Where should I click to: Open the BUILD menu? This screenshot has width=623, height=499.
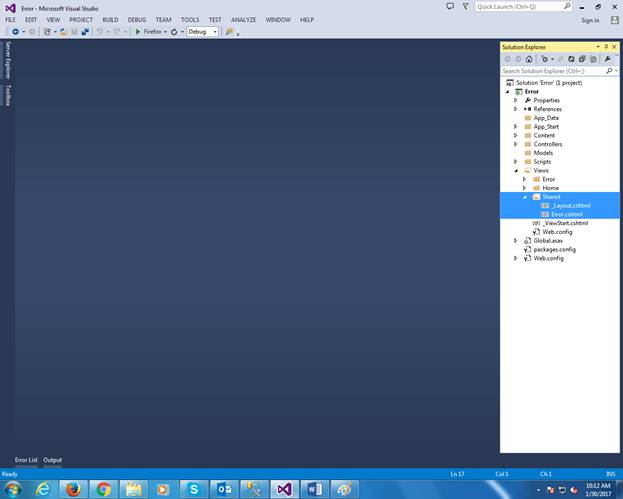[110, 19]
